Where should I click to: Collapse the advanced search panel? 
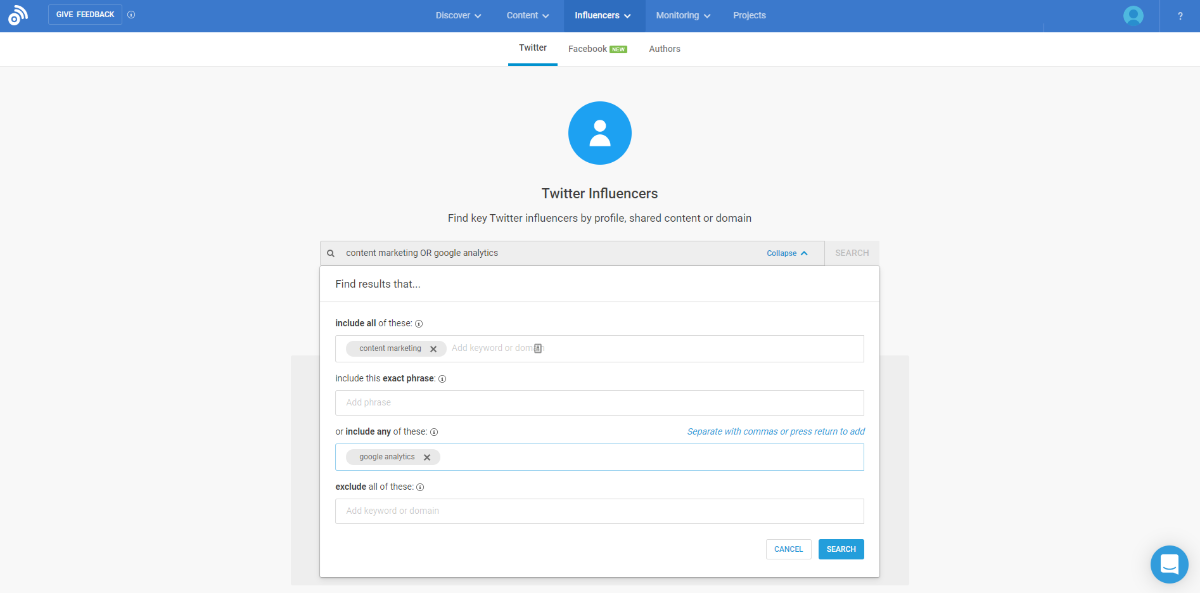click(x=788, y=253)
